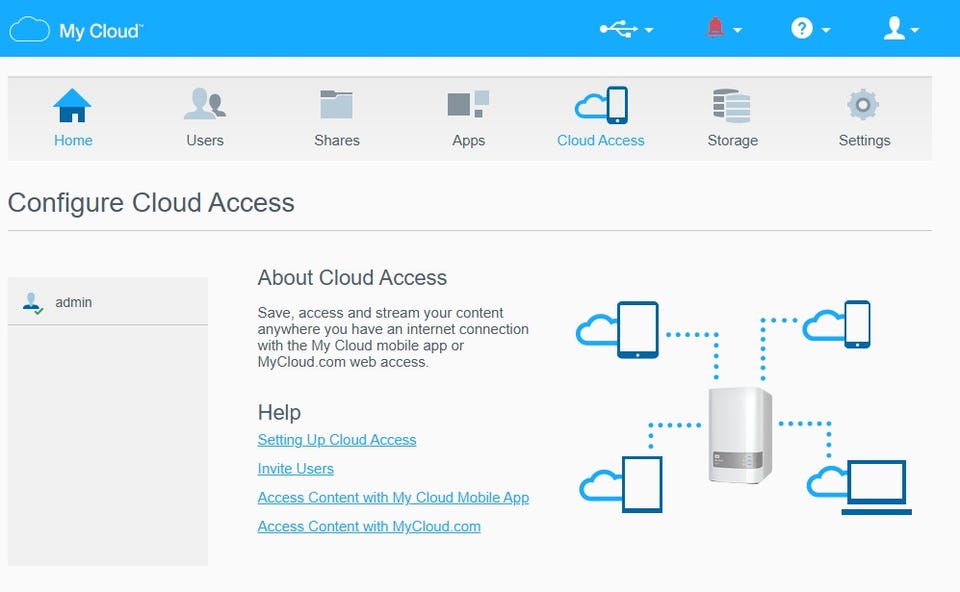
Task: Select the Cloud Access tab label
Action: 601,140
